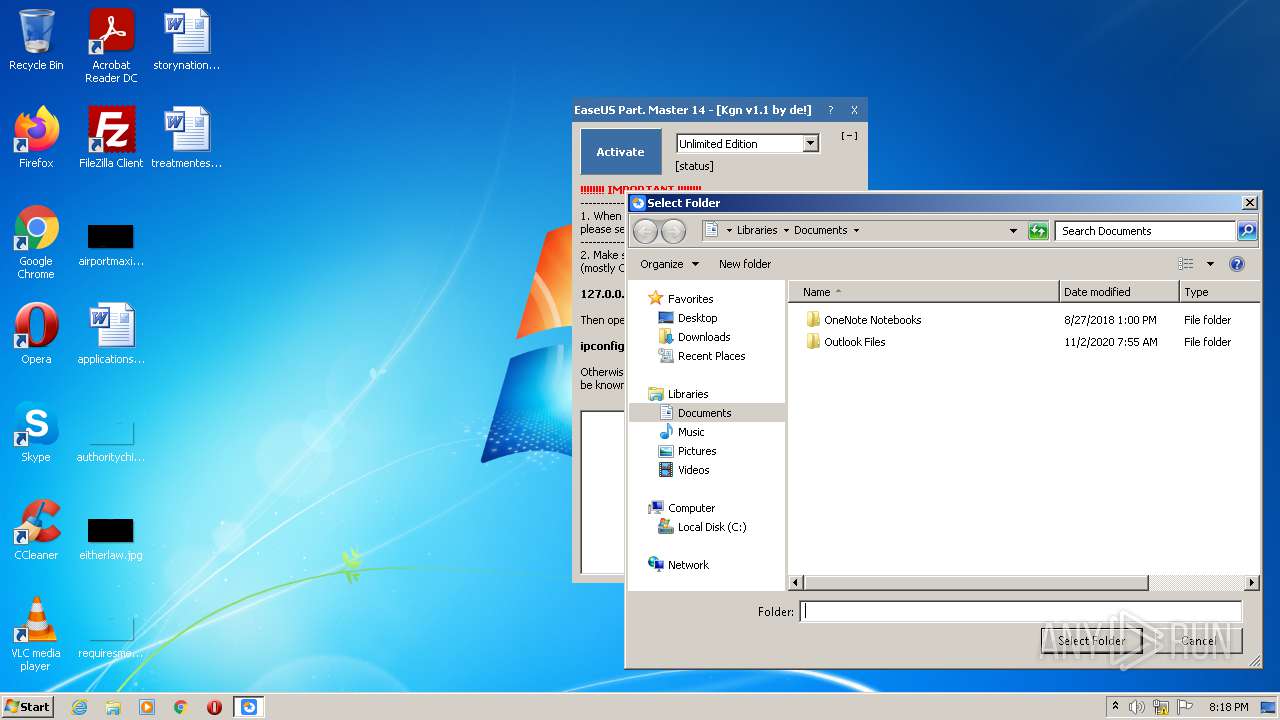Screen dimensions: 1280x720
Task: Click the Chrome icon in taskbar
Action: 180,707
